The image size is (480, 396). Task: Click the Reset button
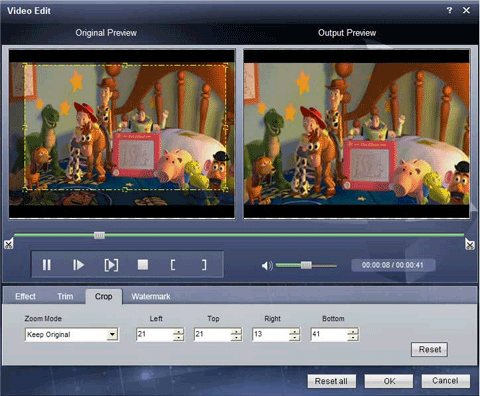click(x=429, y=349)
